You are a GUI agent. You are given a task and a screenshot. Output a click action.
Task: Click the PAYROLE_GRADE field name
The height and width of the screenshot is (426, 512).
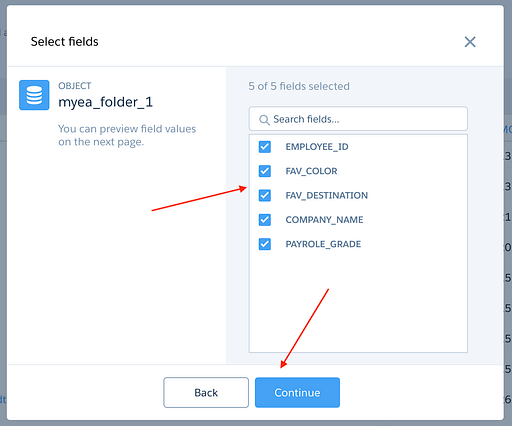coord(323,244)
